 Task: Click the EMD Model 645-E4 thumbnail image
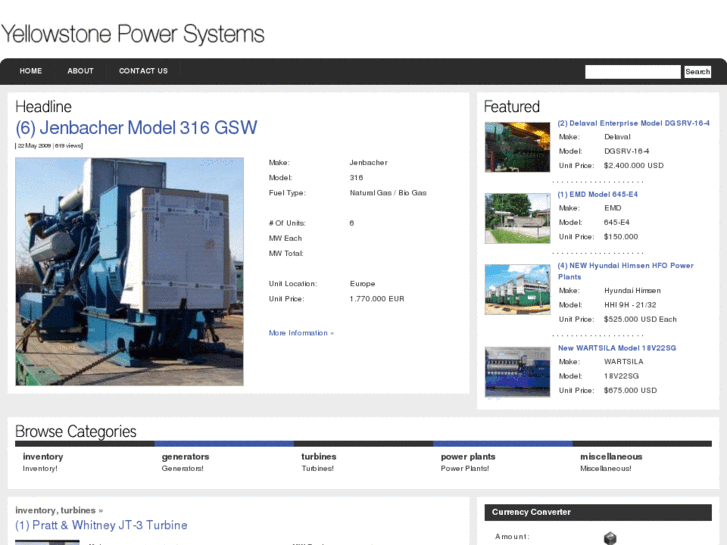[517, 218]
